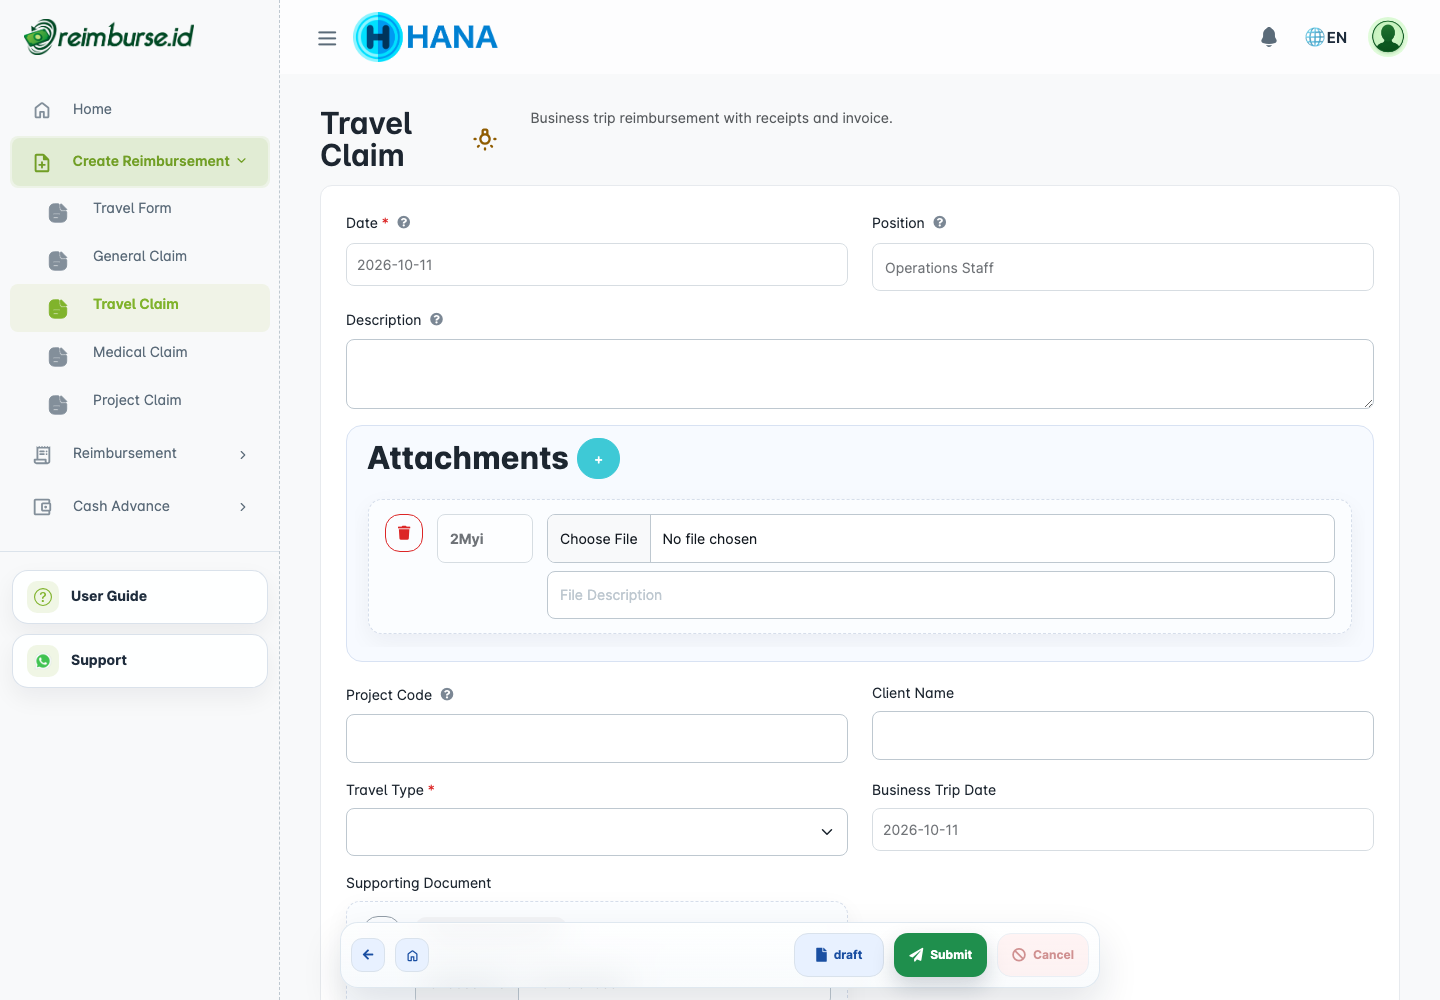This screenshot has height=1000, width=1440.
Task: Click the Project Code input field
Action: pos(597,739)
